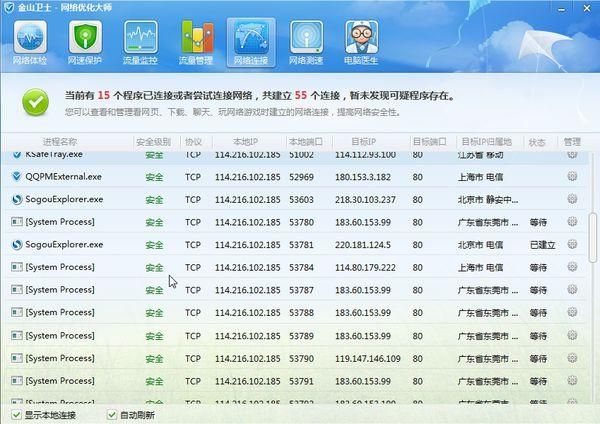
Task: Sort by 状态 column header
Action: 537,142
